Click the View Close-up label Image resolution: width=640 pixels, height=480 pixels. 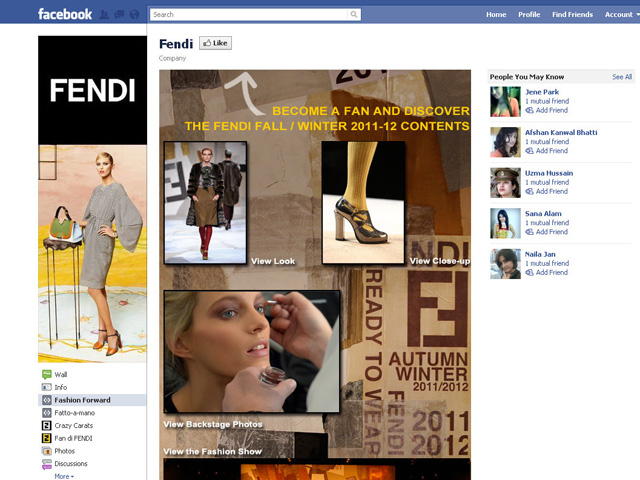(440, 261)
